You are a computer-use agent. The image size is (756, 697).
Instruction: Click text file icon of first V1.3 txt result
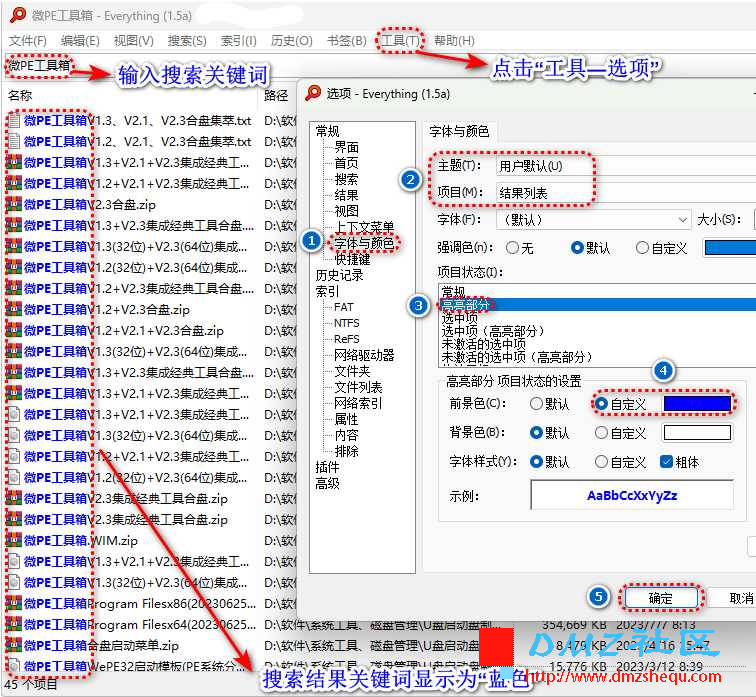coord(14,121)
